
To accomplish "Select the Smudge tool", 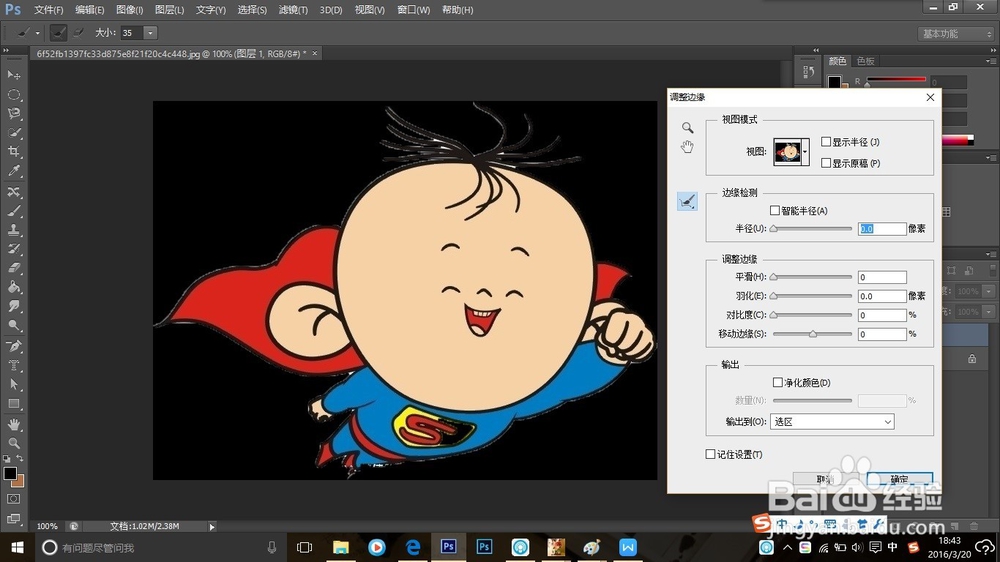I will pyautogui.click(x=13, y=306).
